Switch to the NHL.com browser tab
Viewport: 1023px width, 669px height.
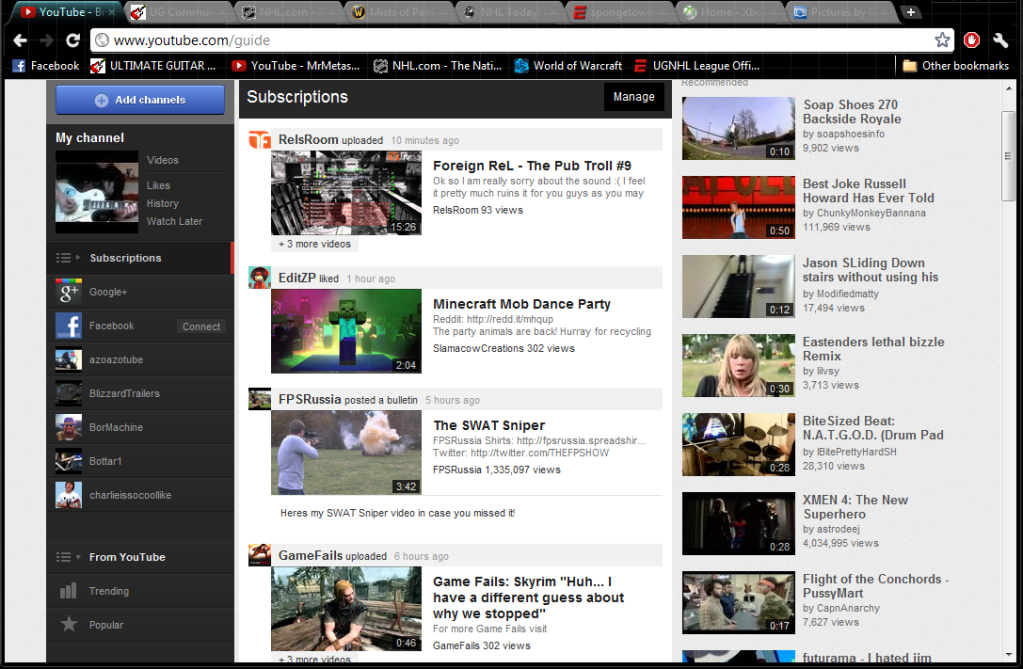click(x=289, y=12)
